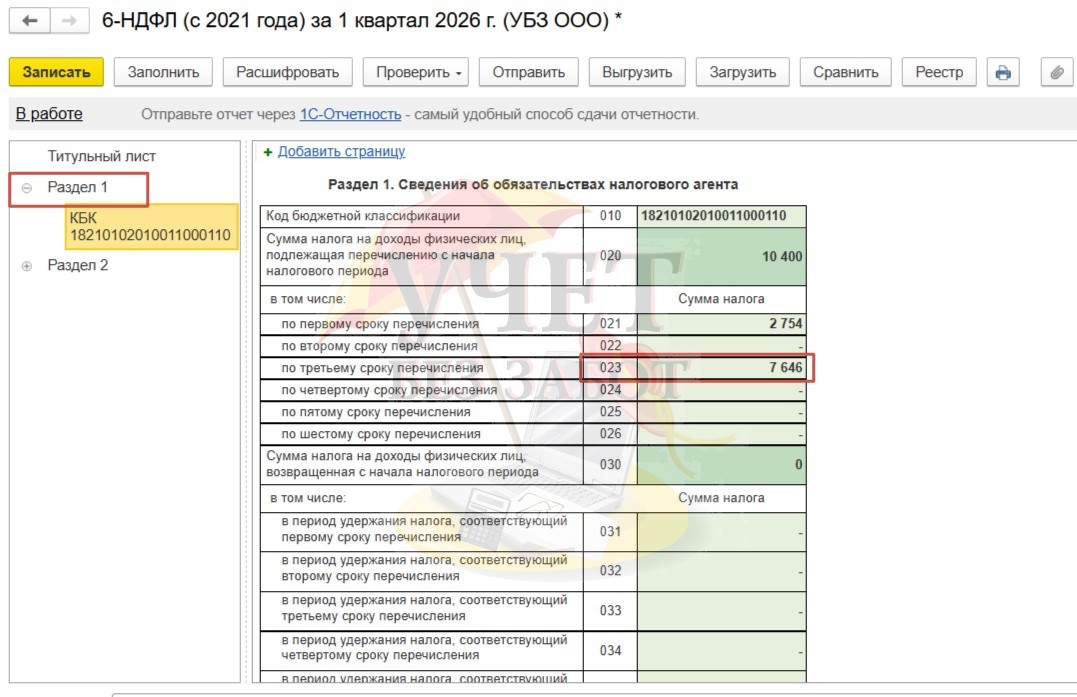Open the 1С-Отчетность link

[x=350, y=114]
